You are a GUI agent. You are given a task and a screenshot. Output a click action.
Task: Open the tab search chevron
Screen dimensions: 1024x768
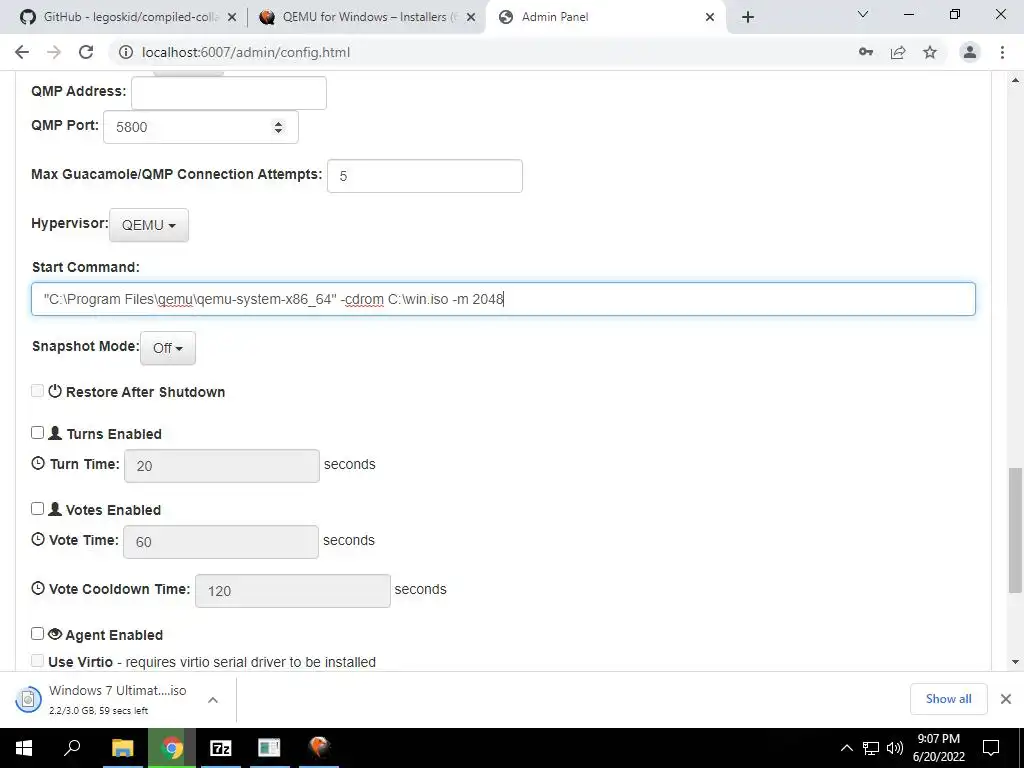[x=863, y=14]
